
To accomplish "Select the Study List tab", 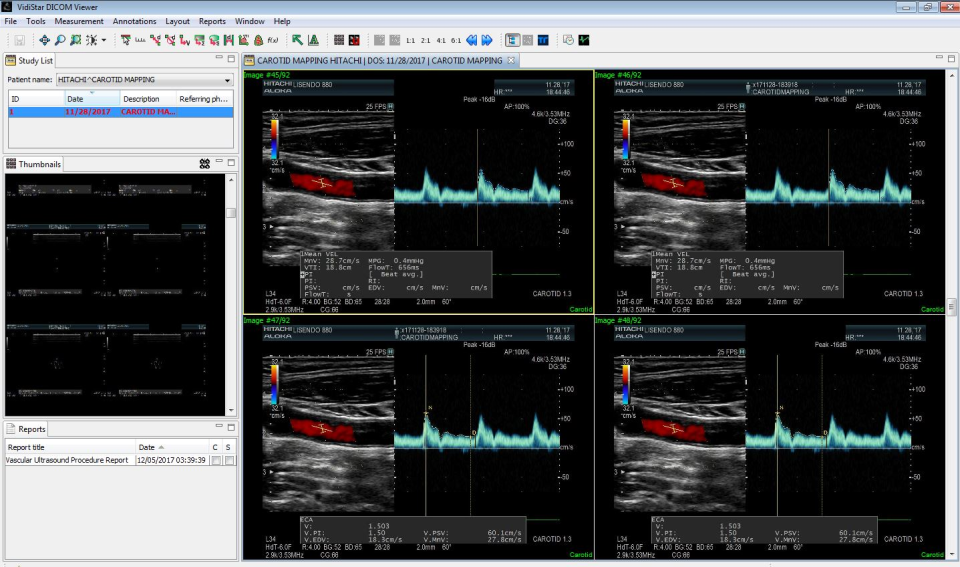I will pyautogui.click(x=29, y=61).
